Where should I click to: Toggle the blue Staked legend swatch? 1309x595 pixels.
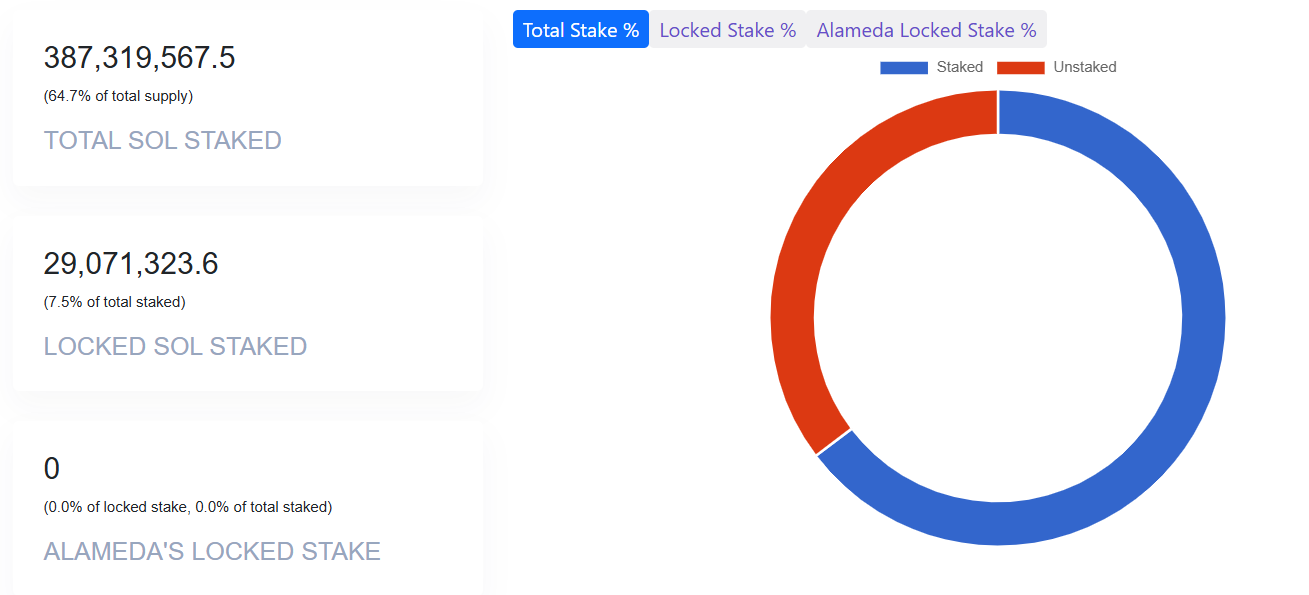[x=904, y=67]
